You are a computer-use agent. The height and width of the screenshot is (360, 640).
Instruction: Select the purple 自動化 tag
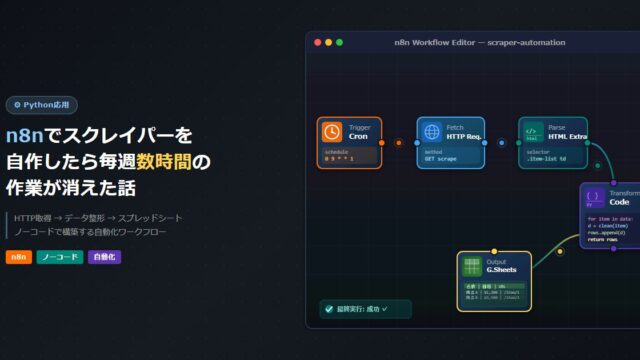click(104, 257)
